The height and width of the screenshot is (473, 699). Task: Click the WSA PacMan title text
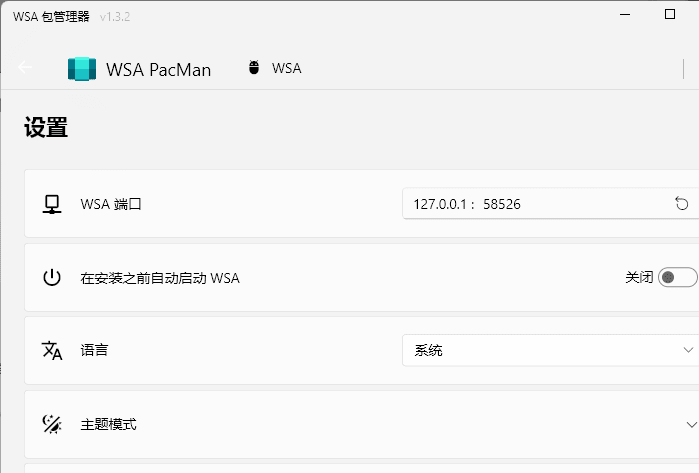click(x=159, y=70)
